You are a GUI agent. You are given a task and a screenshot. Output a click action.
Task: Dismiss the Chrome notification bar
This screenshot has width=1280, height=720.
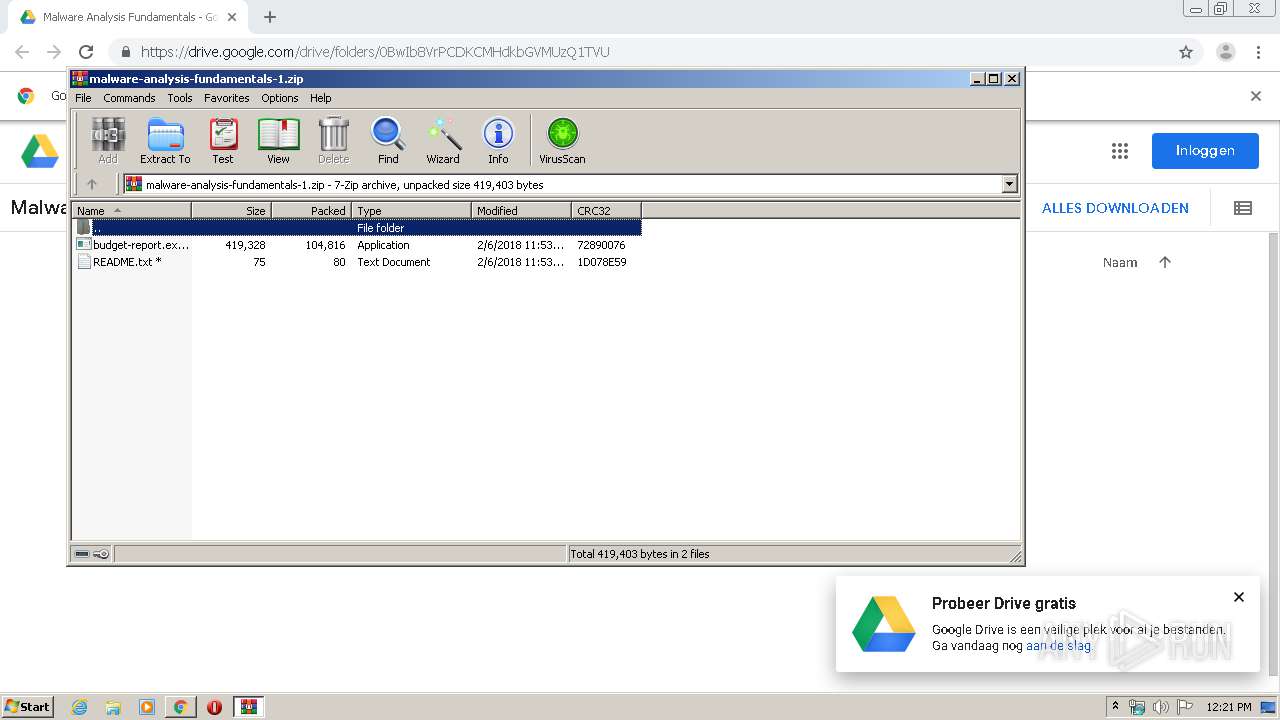tap(1256, 96)
